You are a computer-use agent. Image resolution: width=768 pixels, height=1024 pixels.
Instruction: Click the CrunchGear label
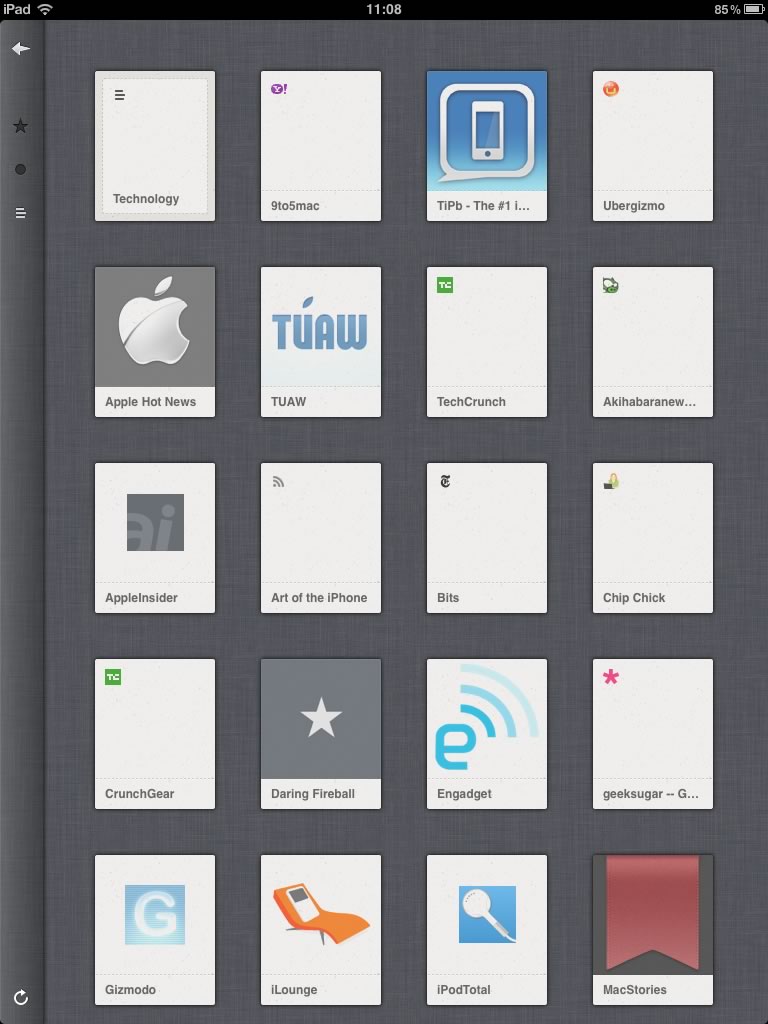coord(139,793)
